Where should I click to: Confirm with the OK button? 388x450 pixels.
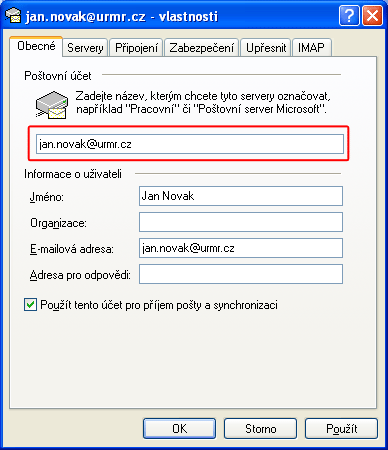pos(180,429)
